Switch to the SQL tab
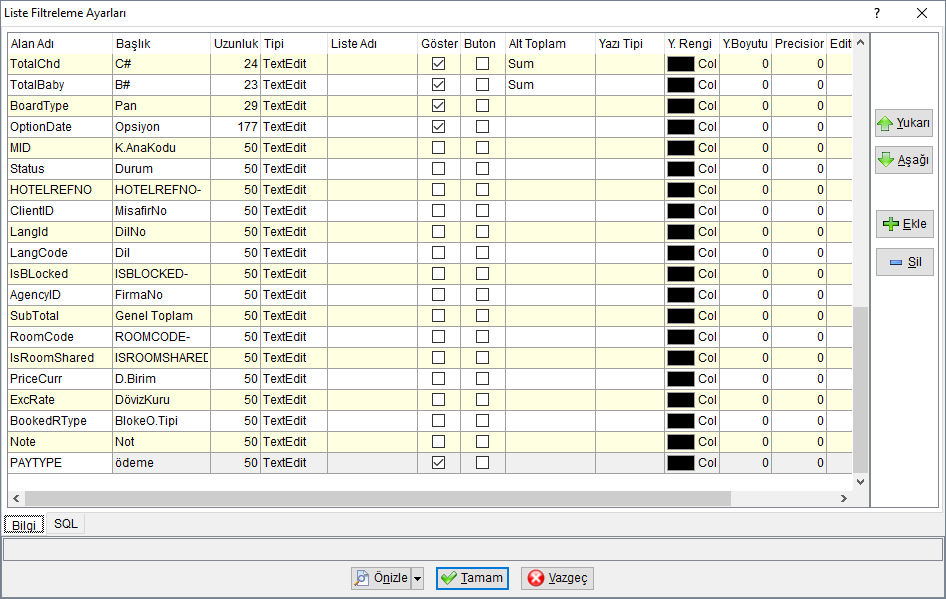The width and height of the screenshot is (946, 599). pyautogui.click(x=66, y=524)
